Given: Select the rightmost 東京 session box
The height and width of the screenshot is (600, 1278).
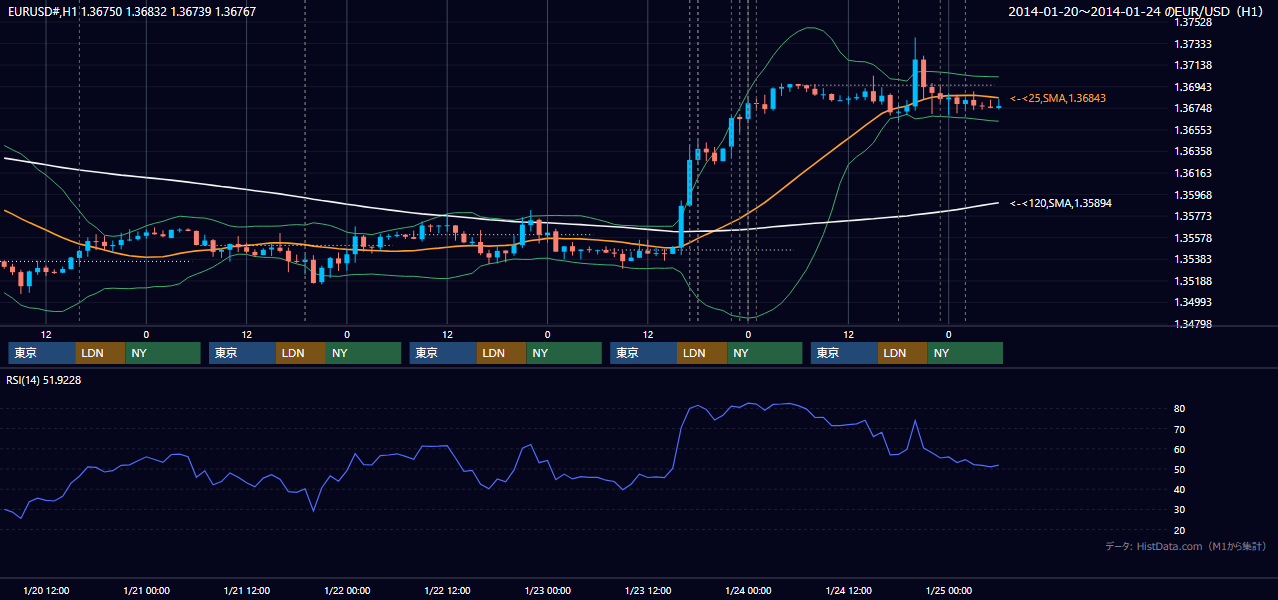Looking at the screenshot, I should click(x=844, y=353).
